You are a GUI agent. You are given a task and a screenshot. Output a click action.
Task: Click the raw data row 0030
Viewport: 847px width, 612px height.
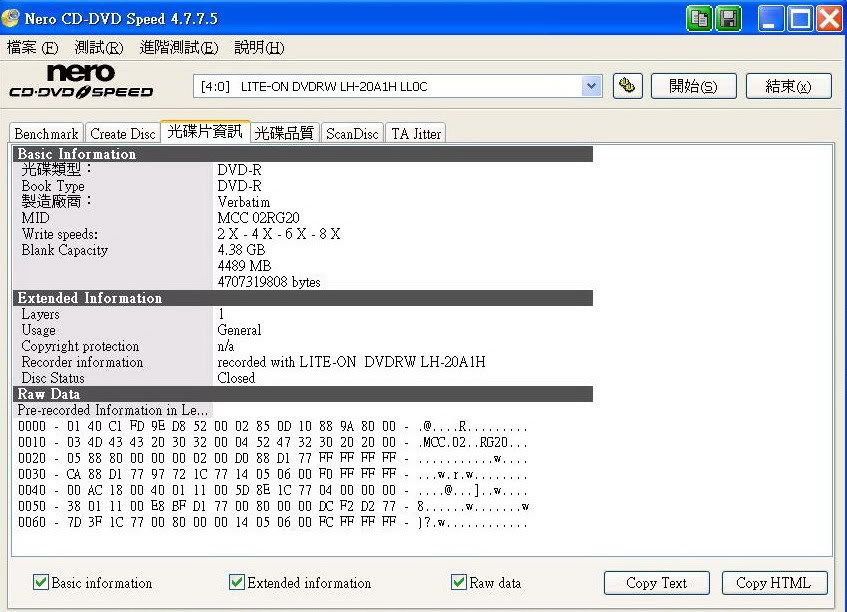272,475
